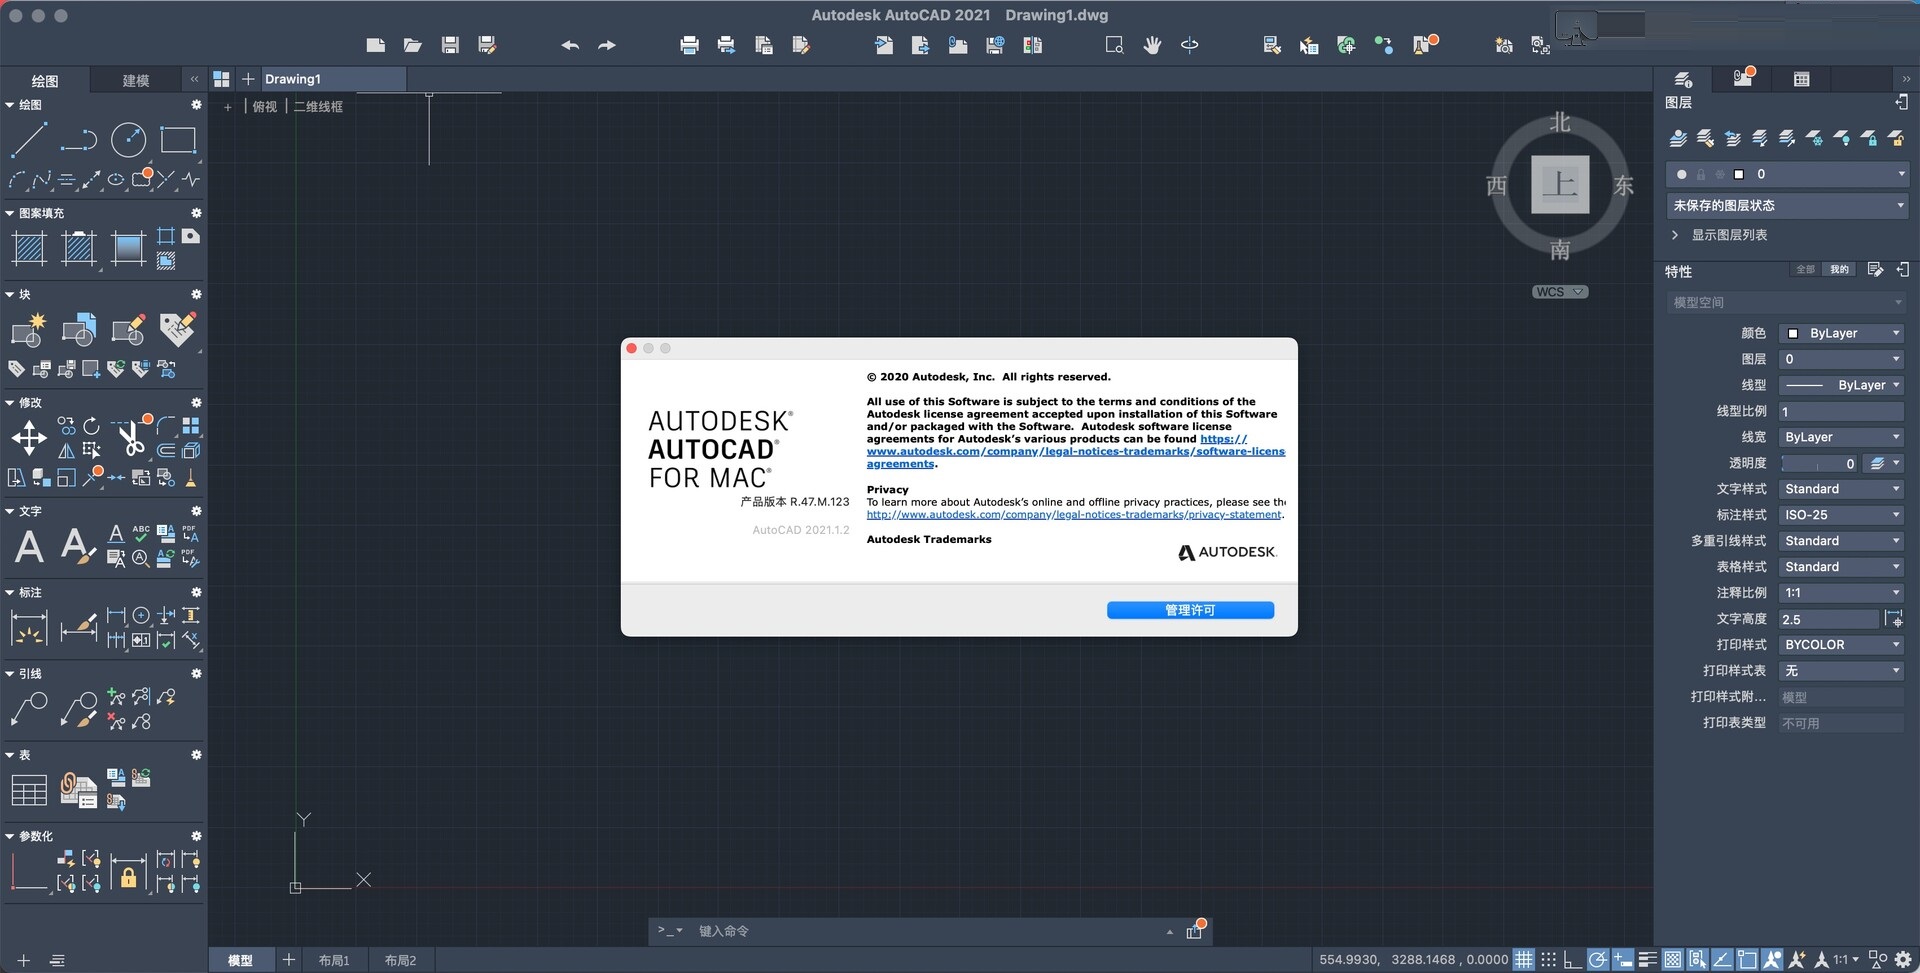Open the ISO-25 dimension style dropdown
Screen dimensions: 1920x973
point(1842,515)
